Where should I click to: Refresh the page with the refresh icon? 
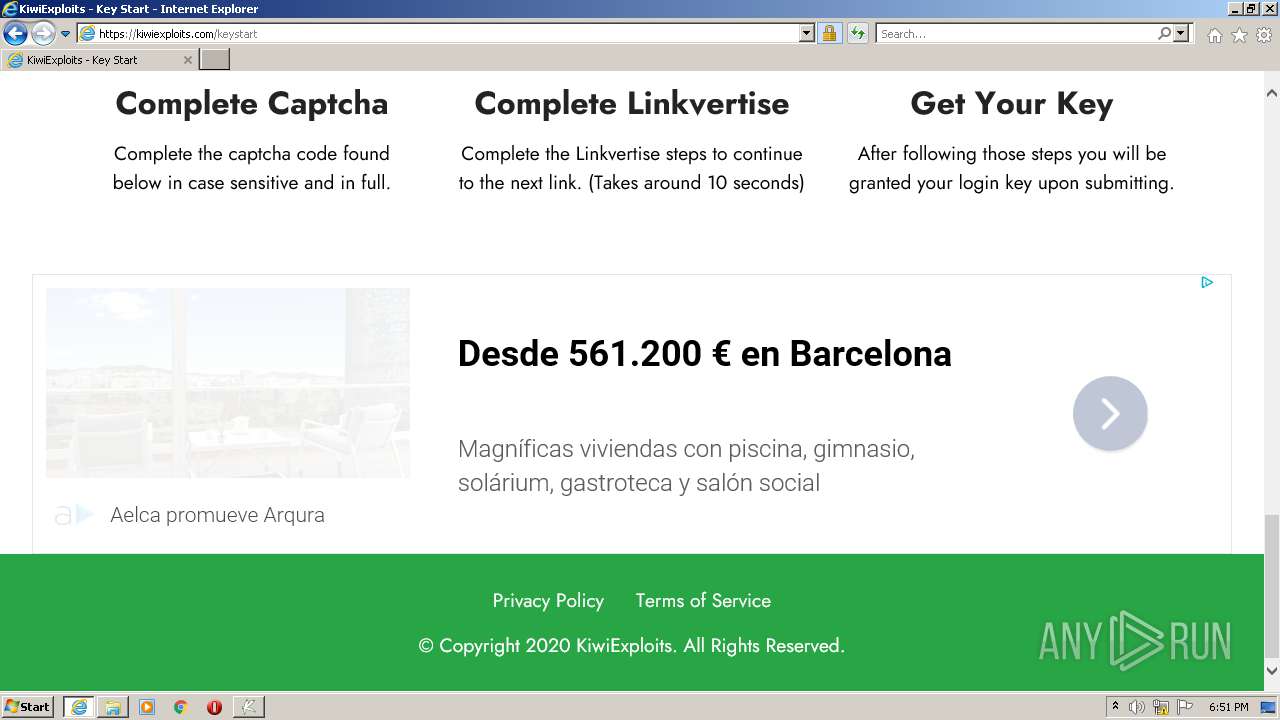click(857, 34)
